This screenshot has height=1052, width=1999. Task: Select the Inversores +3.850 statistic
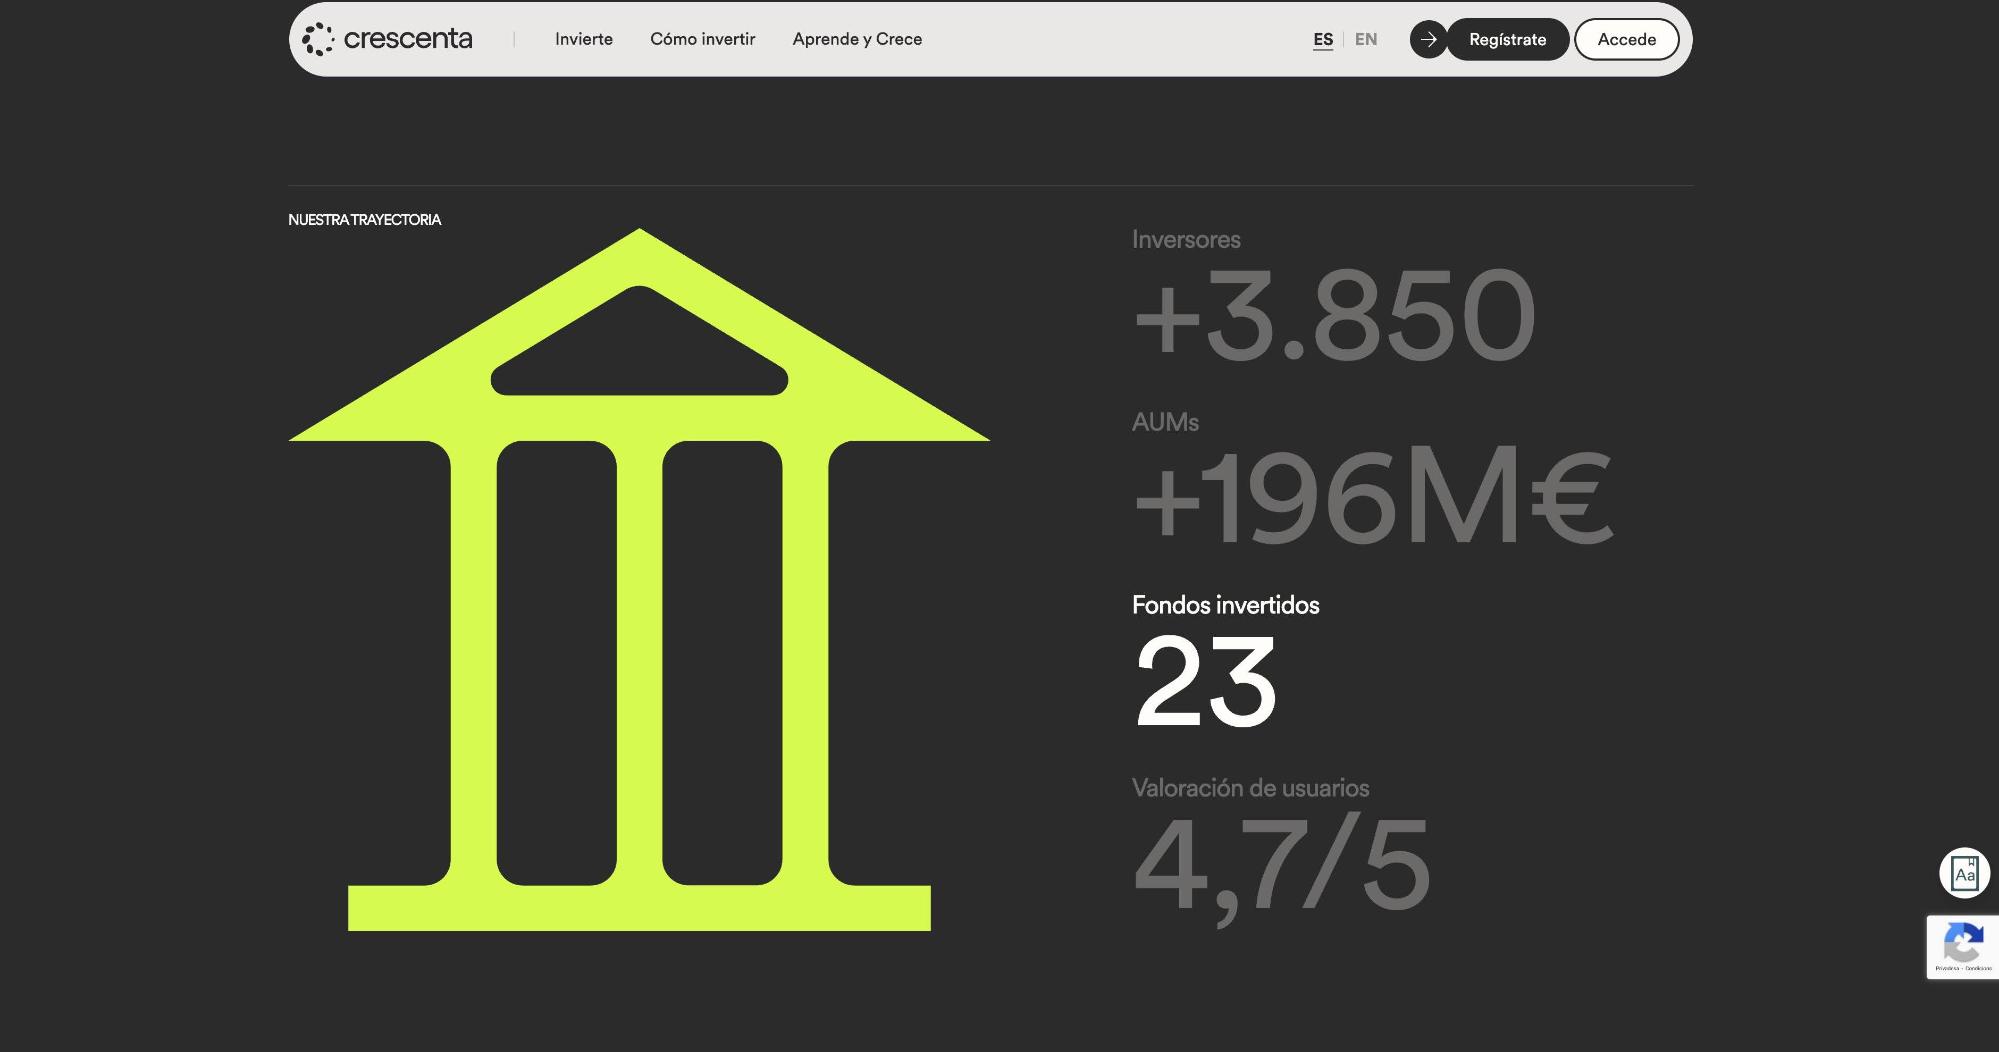(x=1333, y=315)
